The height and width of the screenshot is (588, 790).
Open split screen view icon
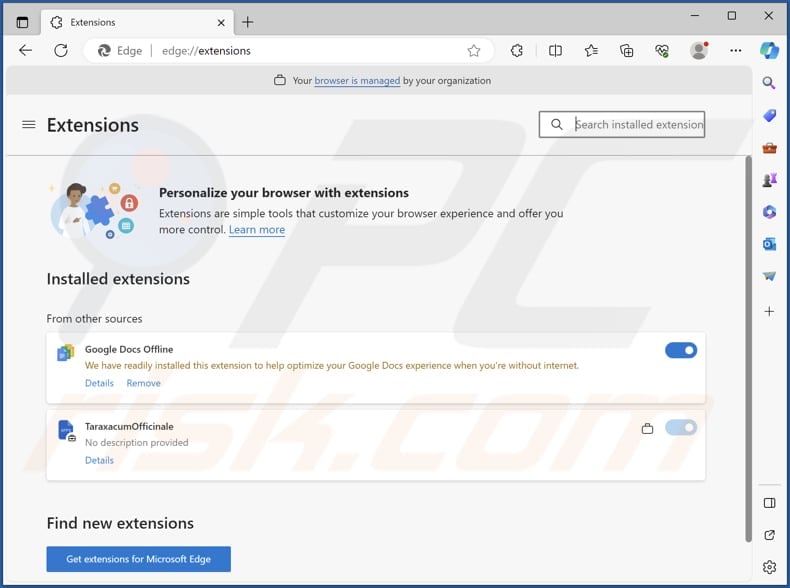click(555, 50)
